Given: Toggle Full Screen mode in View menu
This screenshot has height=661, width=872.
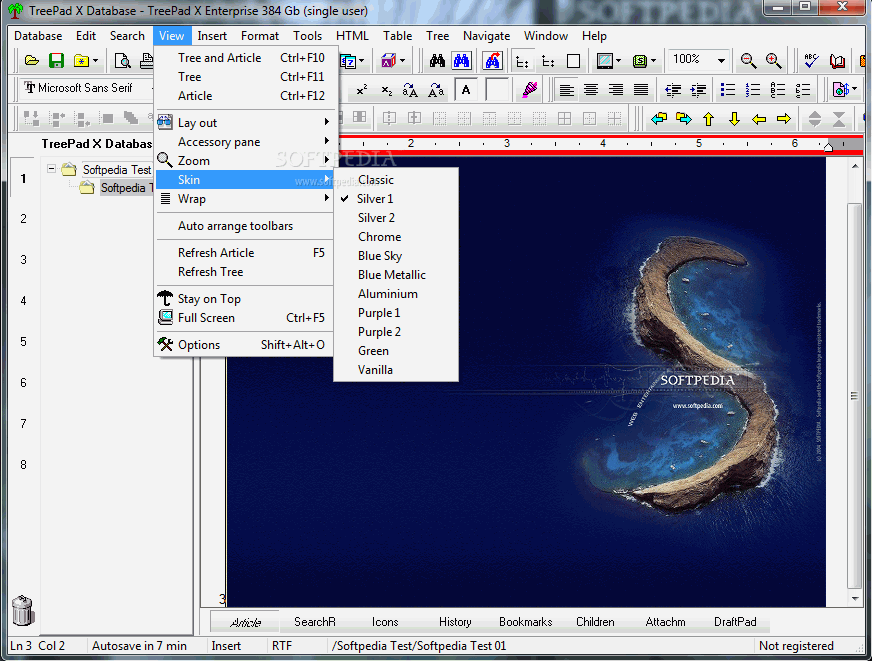Looking at the screenshot, I should coord(244,318).
